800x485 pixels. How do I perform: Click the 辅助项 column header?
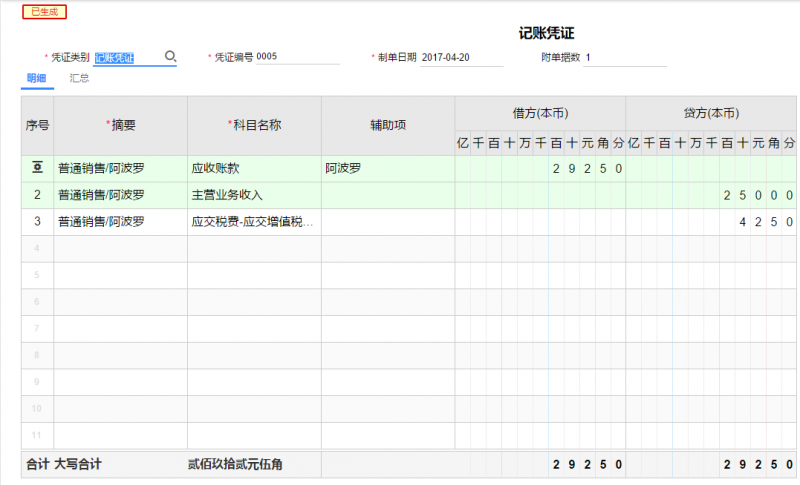(388, 125)
